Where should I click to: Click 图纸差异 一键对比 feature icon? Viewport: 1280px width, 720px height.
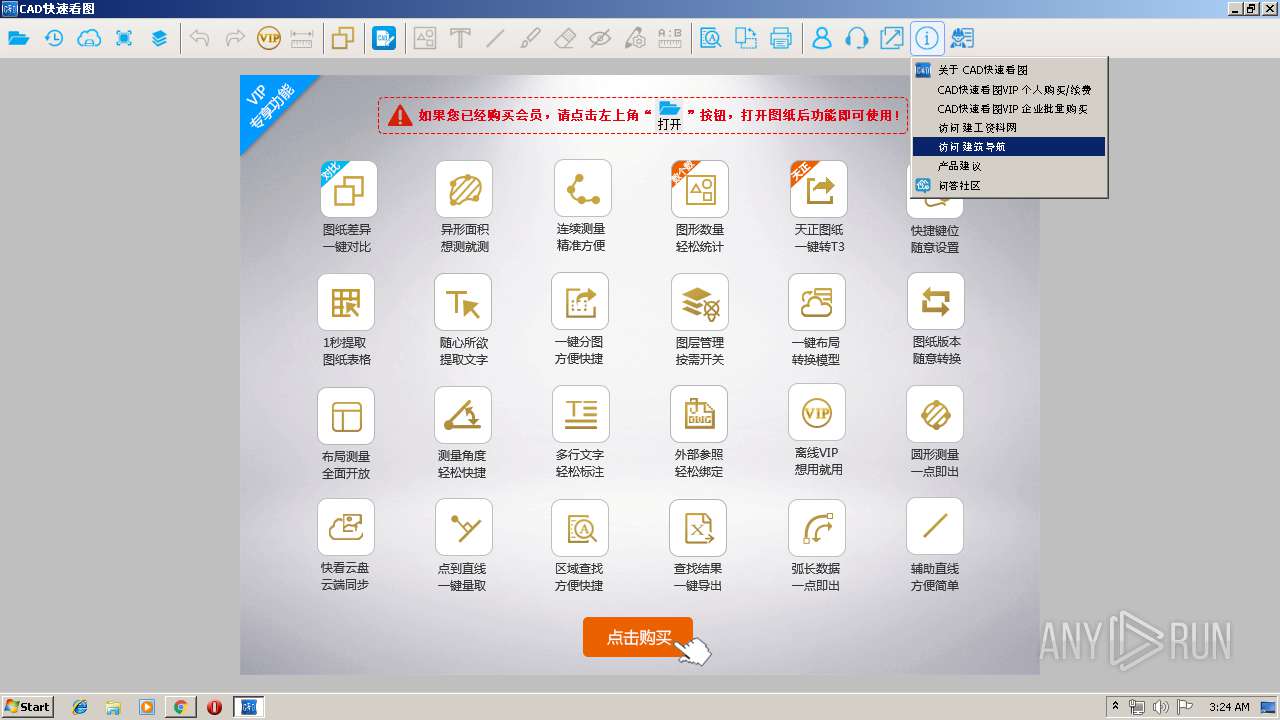[x=349, y=189]
